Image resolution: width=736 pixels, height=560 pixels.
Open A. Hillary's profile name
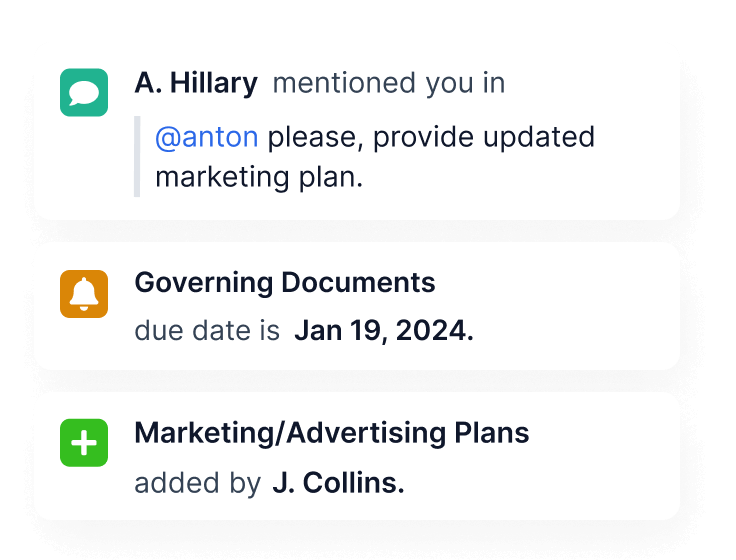pyautogui.click(x=196, y=83)
